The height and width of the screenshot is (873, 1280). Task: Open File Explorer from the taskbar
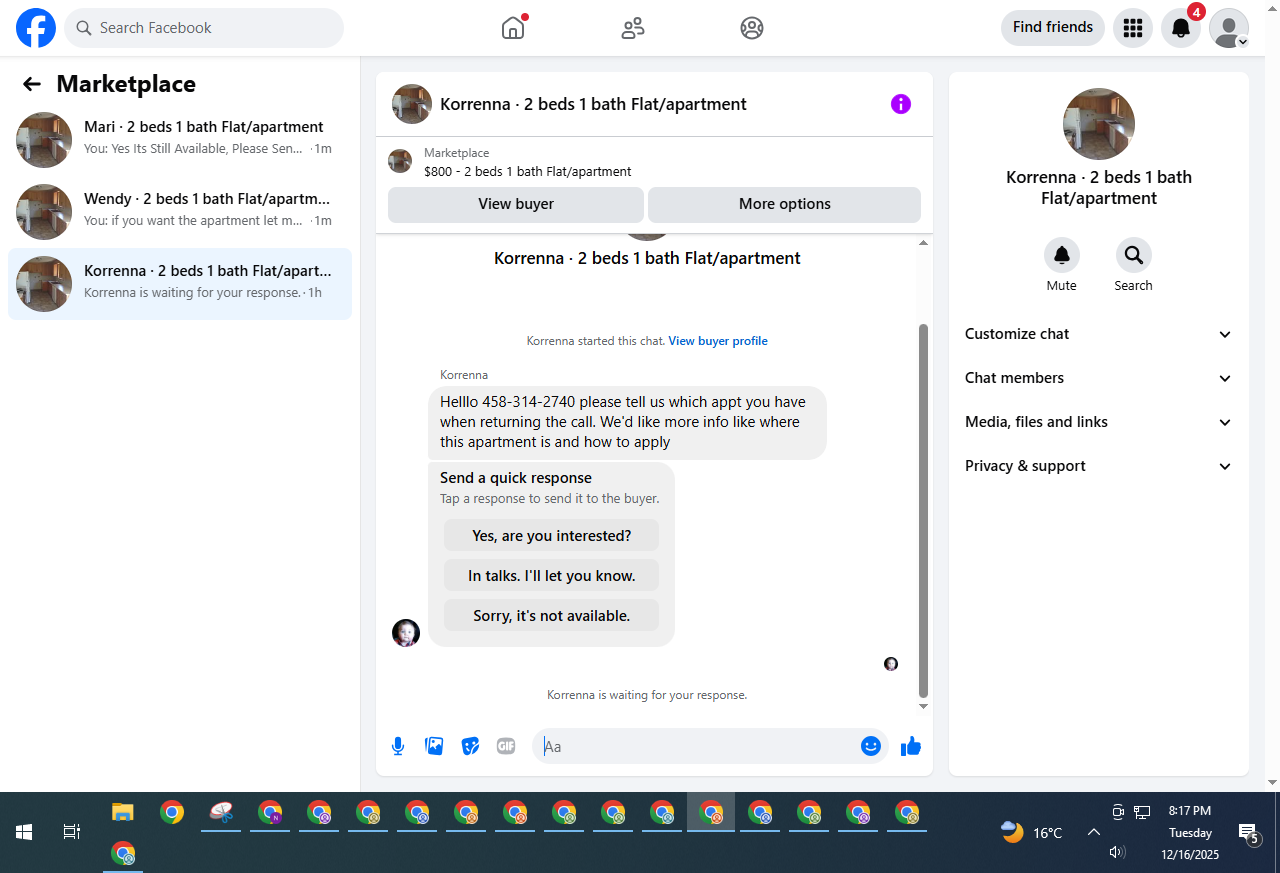click(x=123, y=813)
